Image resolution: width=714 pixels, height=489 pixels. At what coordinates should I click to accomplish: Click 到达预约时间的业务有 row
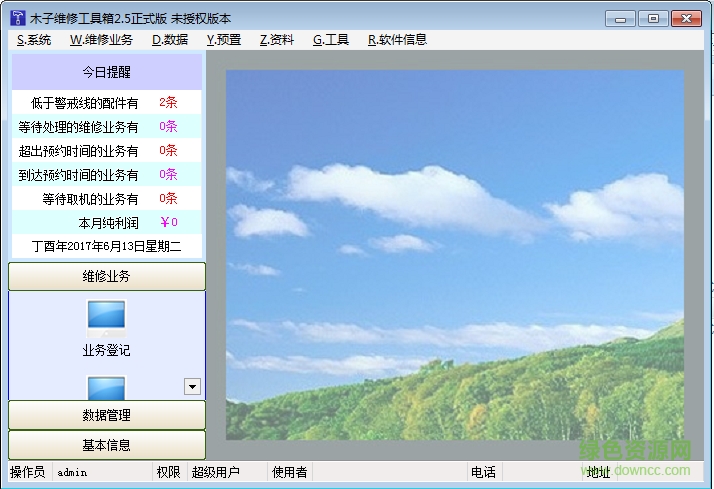click(107, 174)
